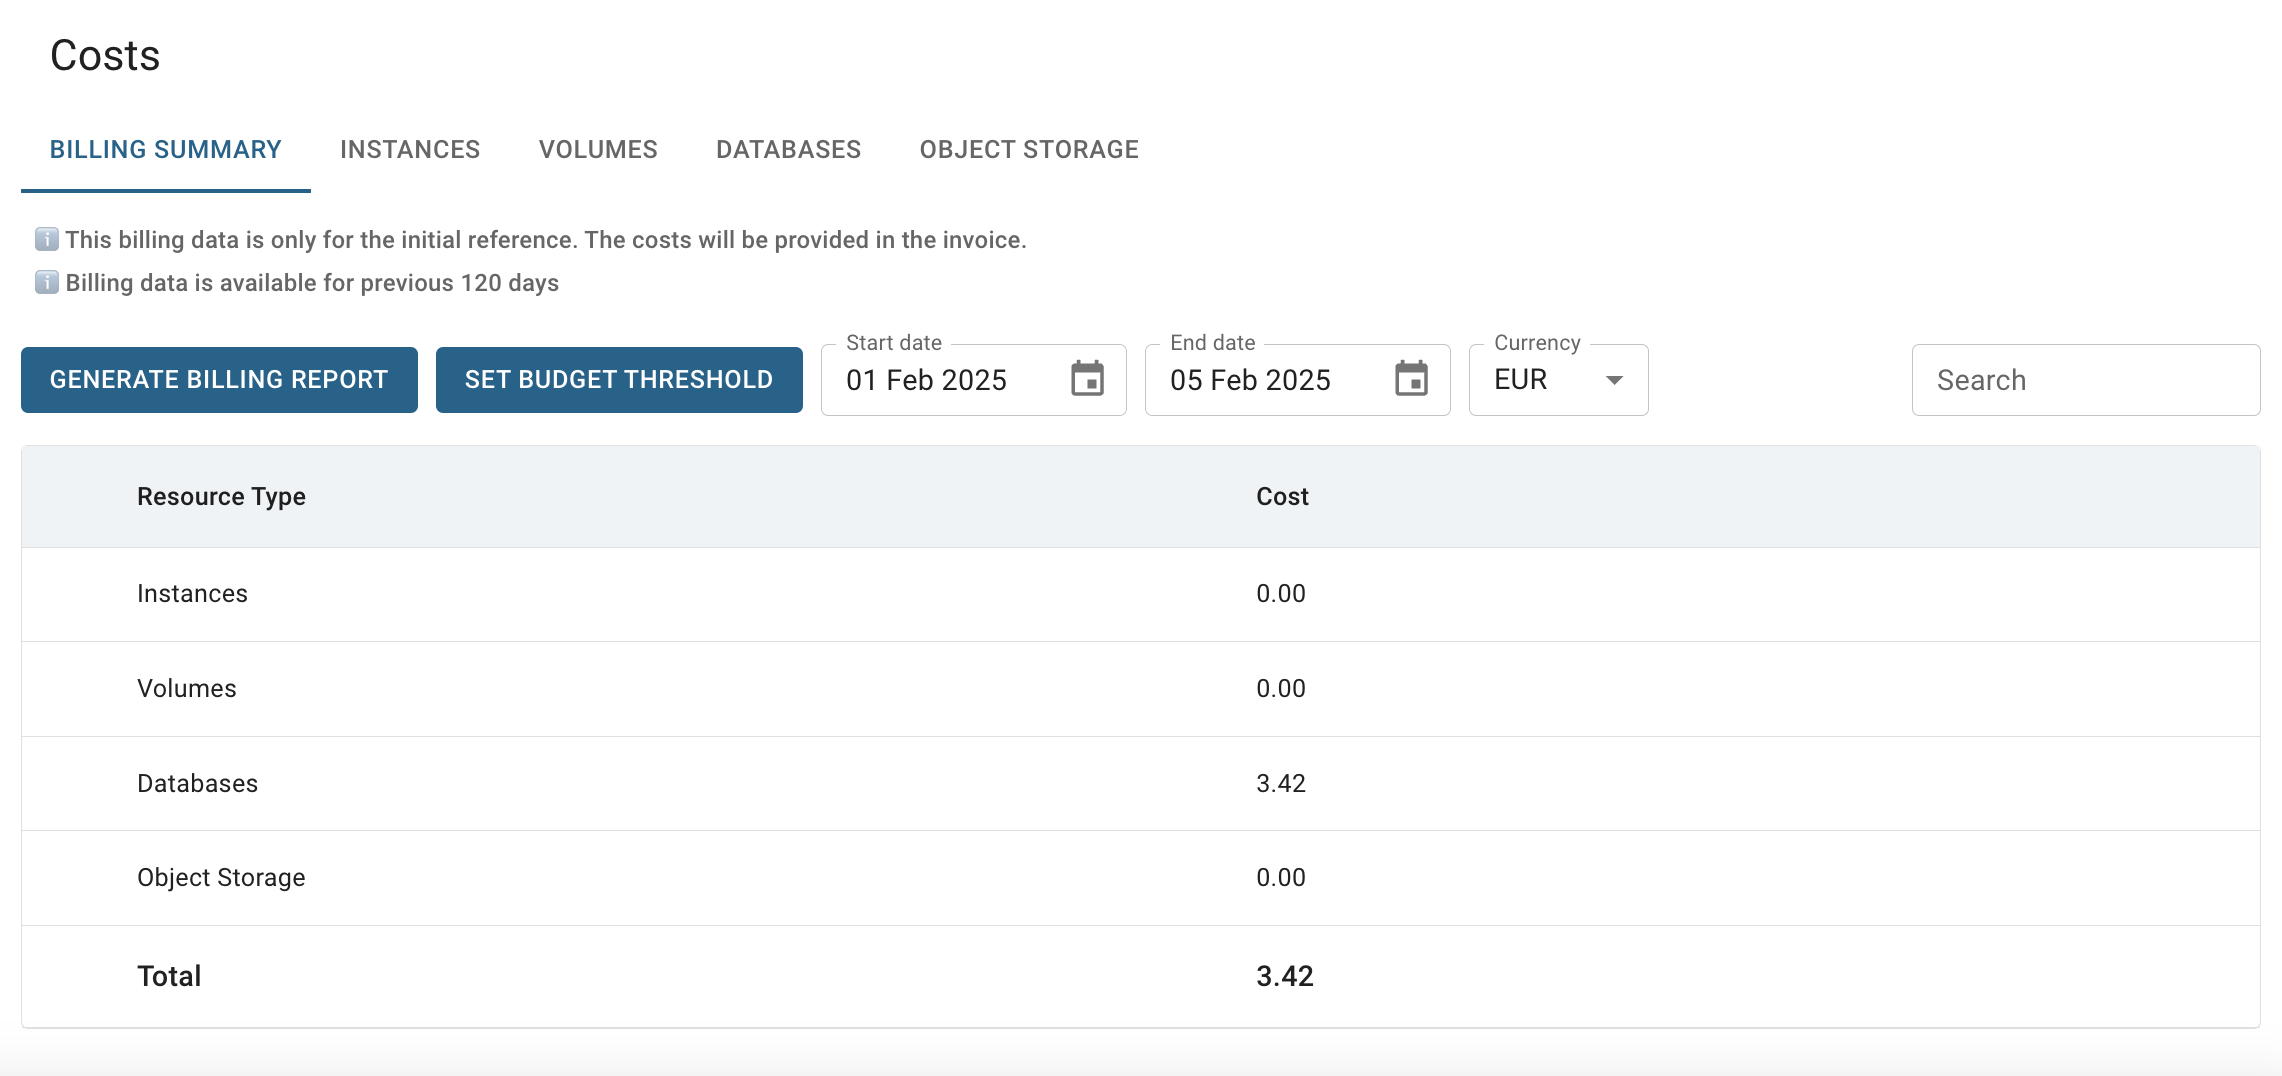Click the info icon beside 120 days notice

click(46, 282)
